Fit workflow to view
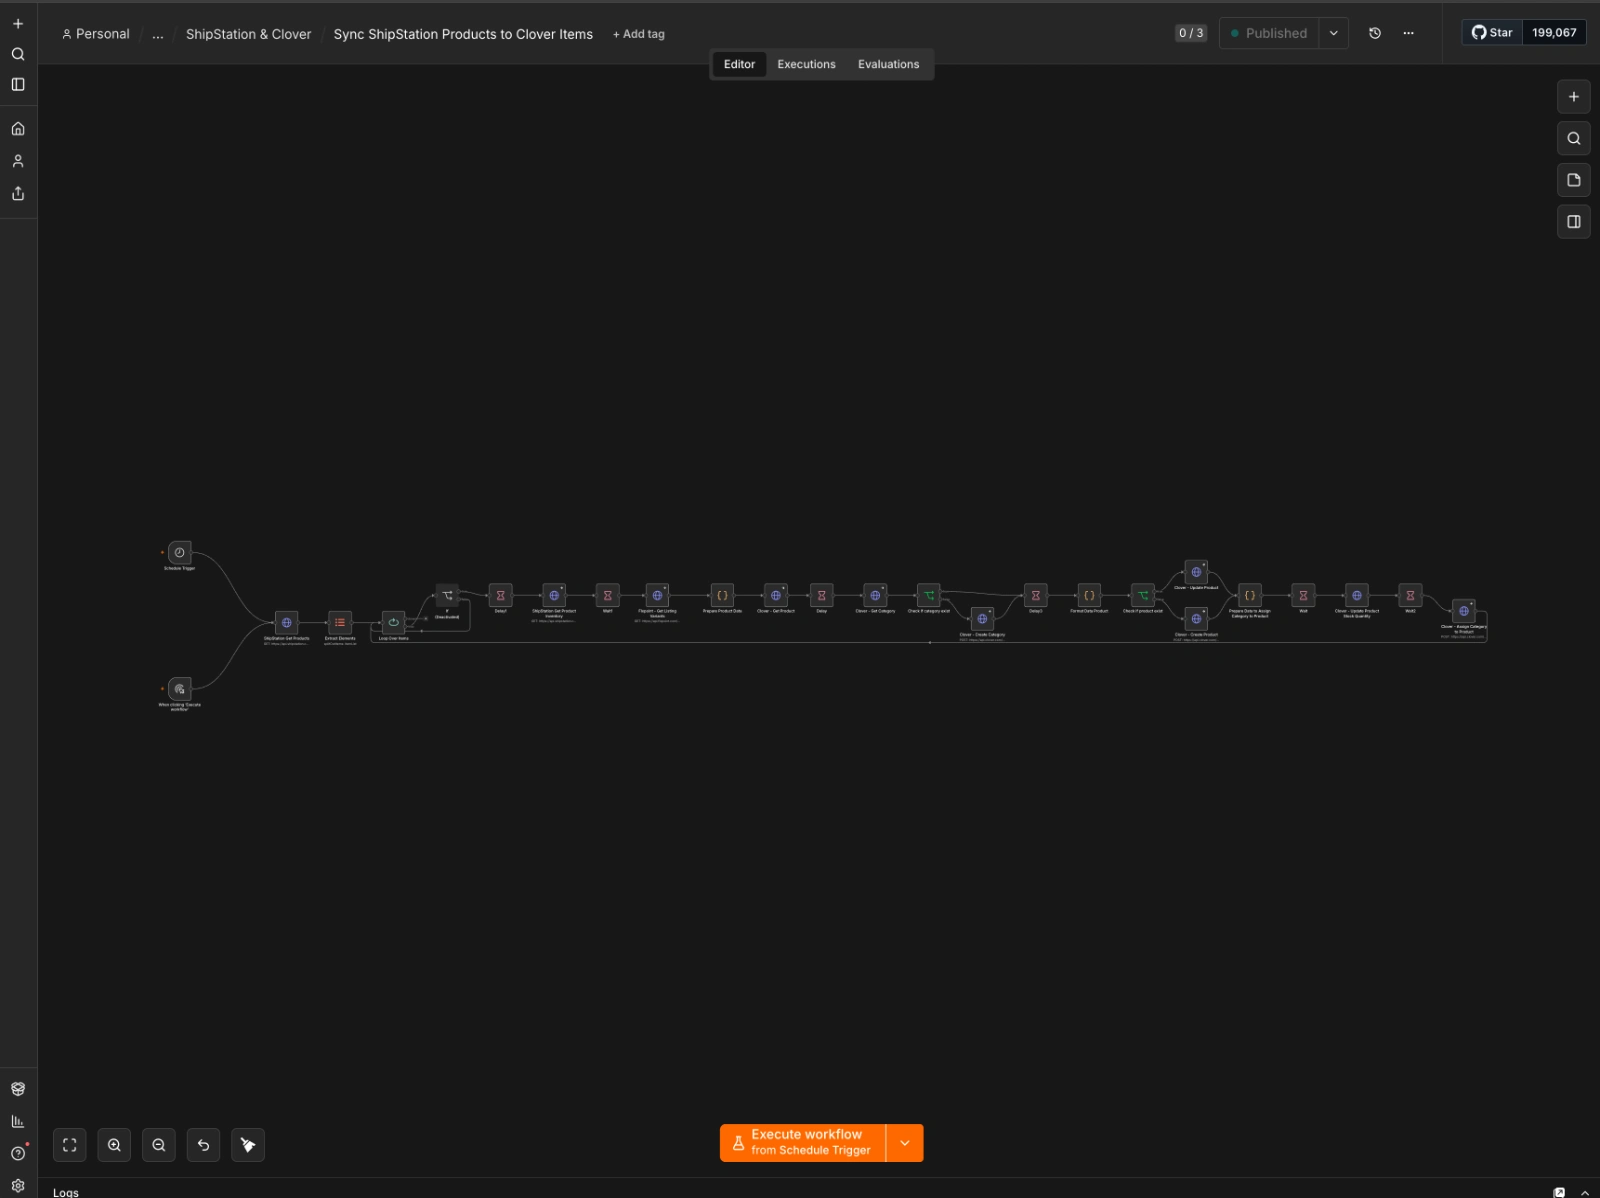Image resolution: width=1600 pixels, height=1198 pixels. tap(70, 1145)
